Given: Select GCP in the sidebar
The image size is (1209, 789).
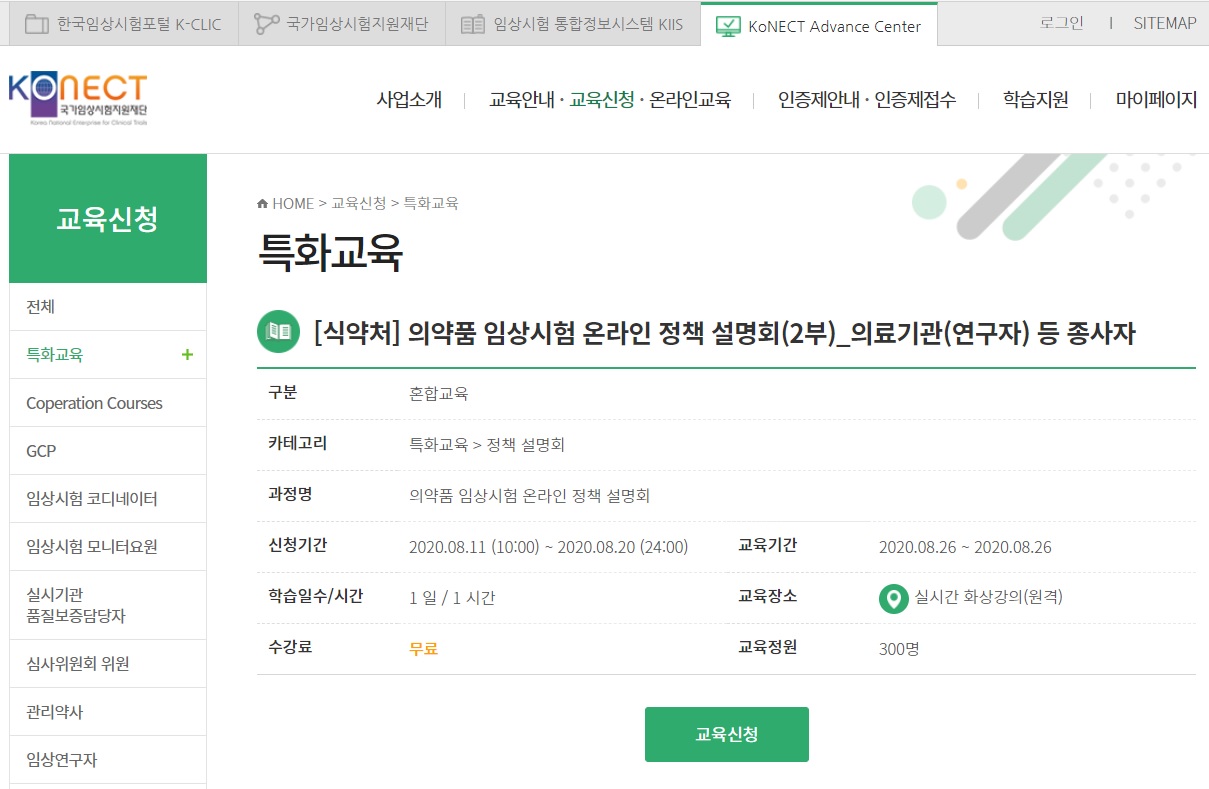Looking at the screenshot, I should click(x=40, y=450).
